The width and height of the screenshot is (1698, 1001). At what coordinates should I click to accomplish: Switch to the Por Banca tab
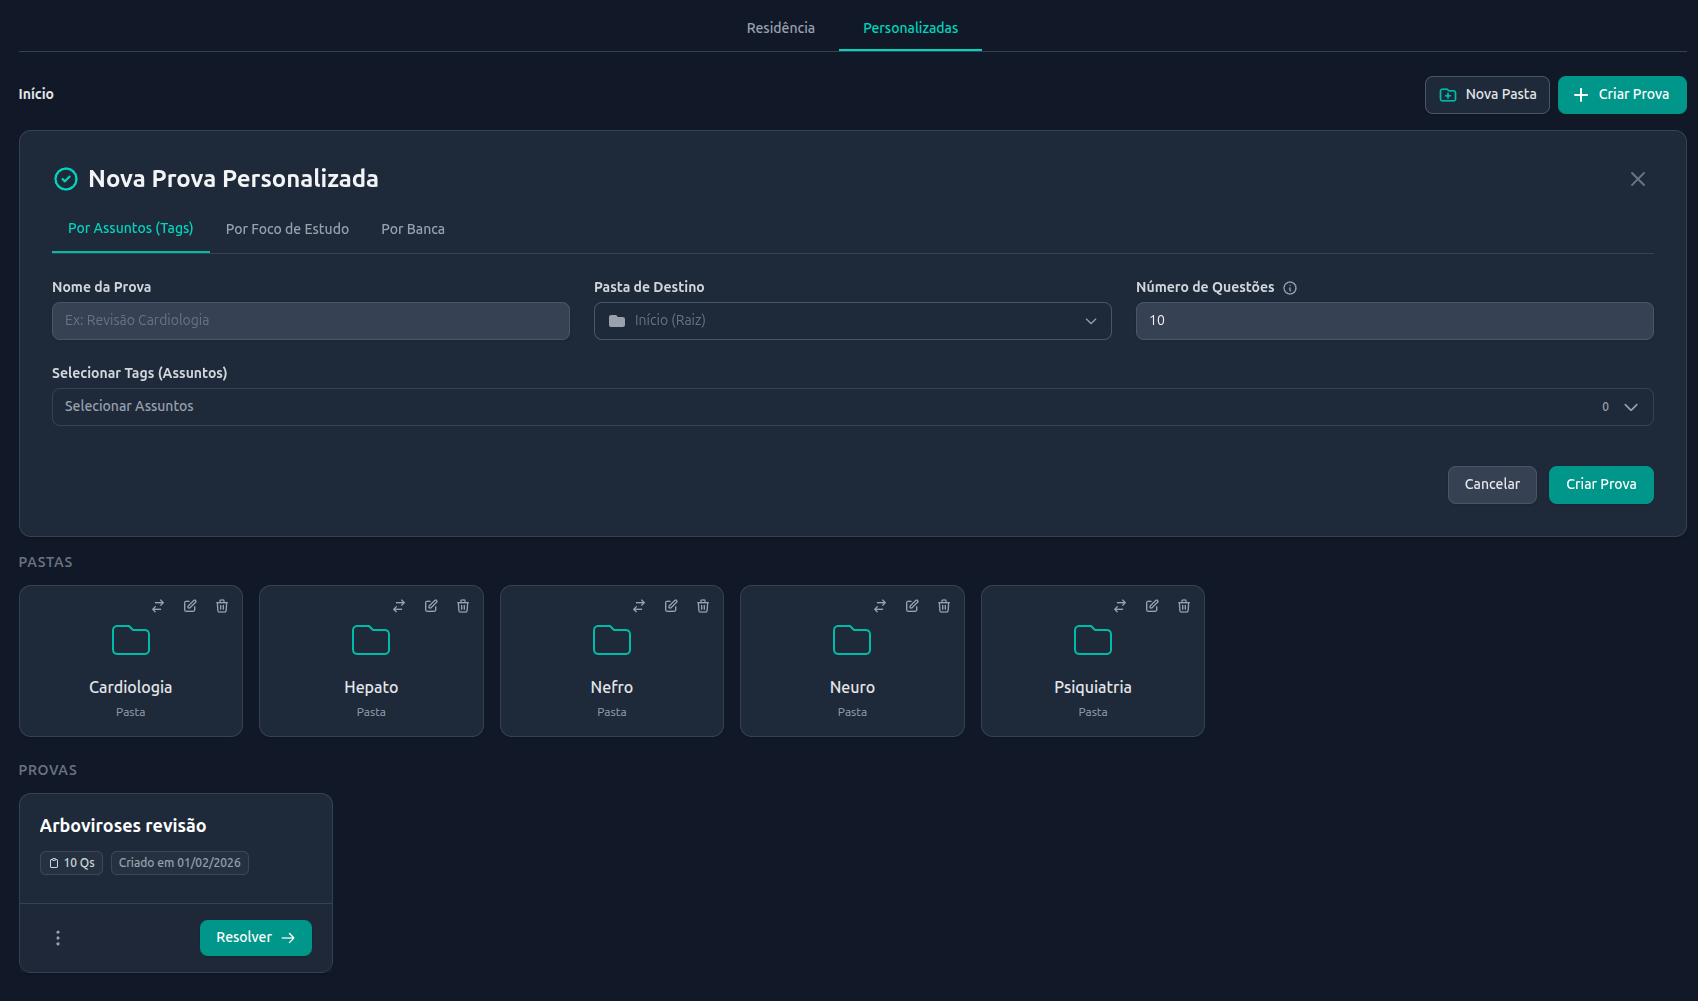(x=413, y=229)
